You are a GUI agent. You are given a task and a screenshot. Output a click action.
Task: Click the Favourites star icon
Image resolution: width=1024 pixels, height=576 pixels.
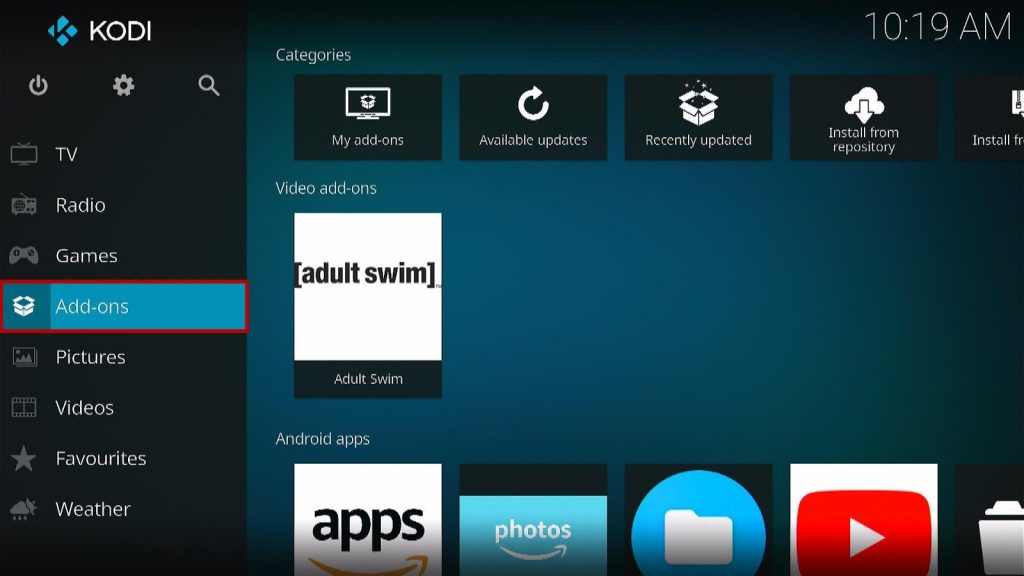[24, 458]
